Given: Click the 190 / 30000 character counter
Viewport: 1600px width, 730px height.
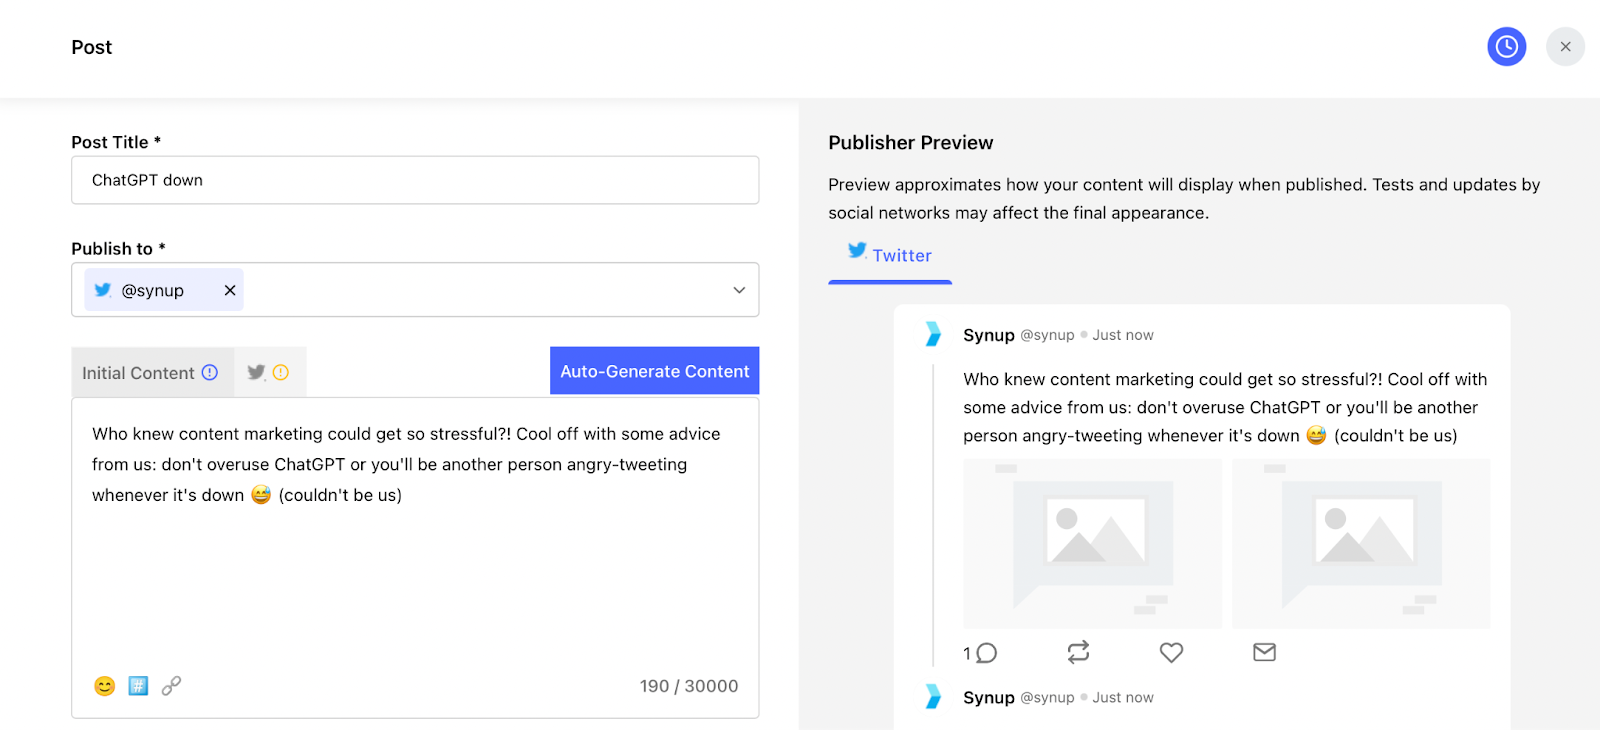Looking at the screenshot, I should point(689,686).
